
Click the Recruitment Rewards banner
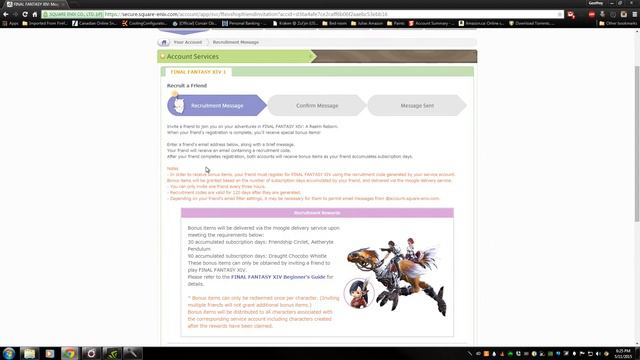(317, 213)
